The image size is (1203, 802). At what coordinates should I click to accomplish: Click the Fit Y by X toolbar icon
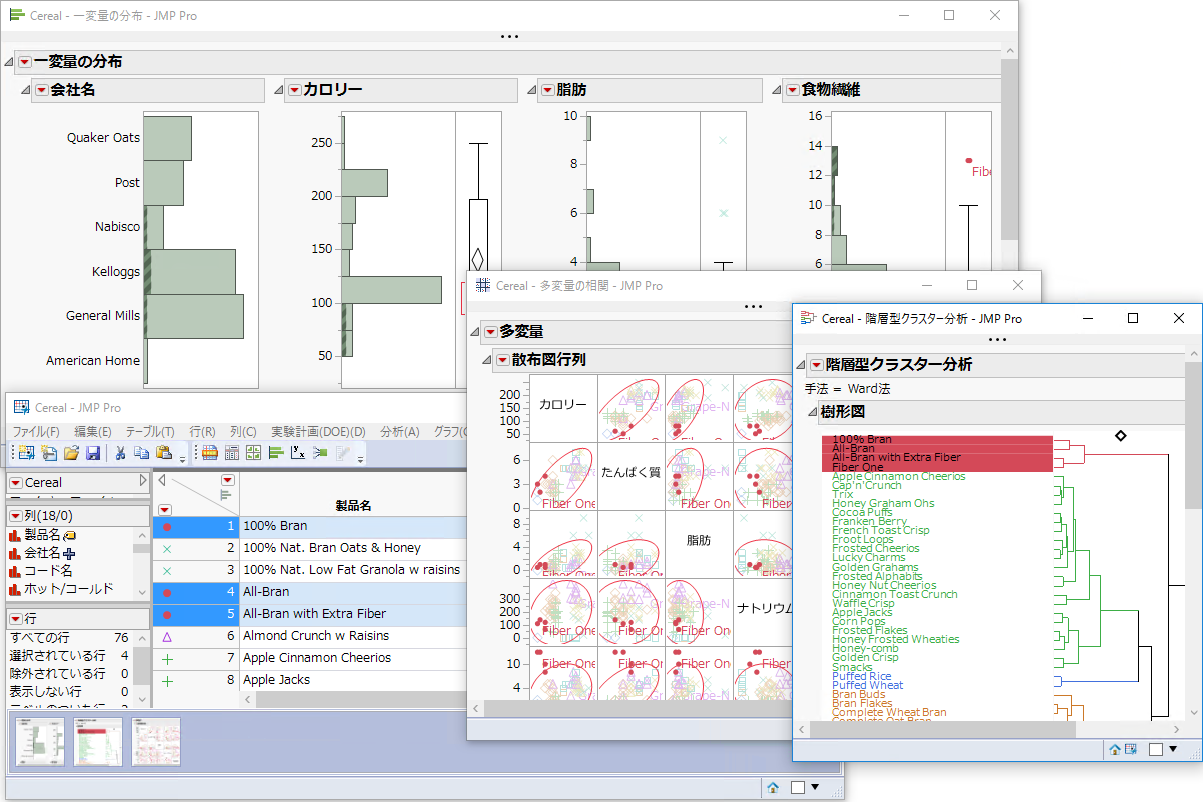coord(297,453)
